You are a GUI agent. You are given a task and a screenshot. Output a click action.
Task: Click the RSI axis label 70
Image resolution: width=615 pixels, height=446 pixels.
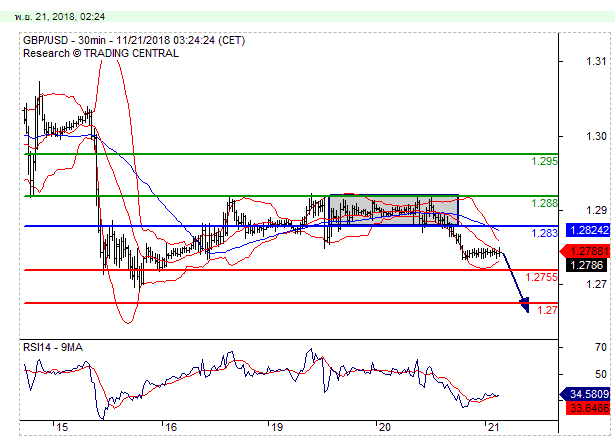tap(600, 347)
